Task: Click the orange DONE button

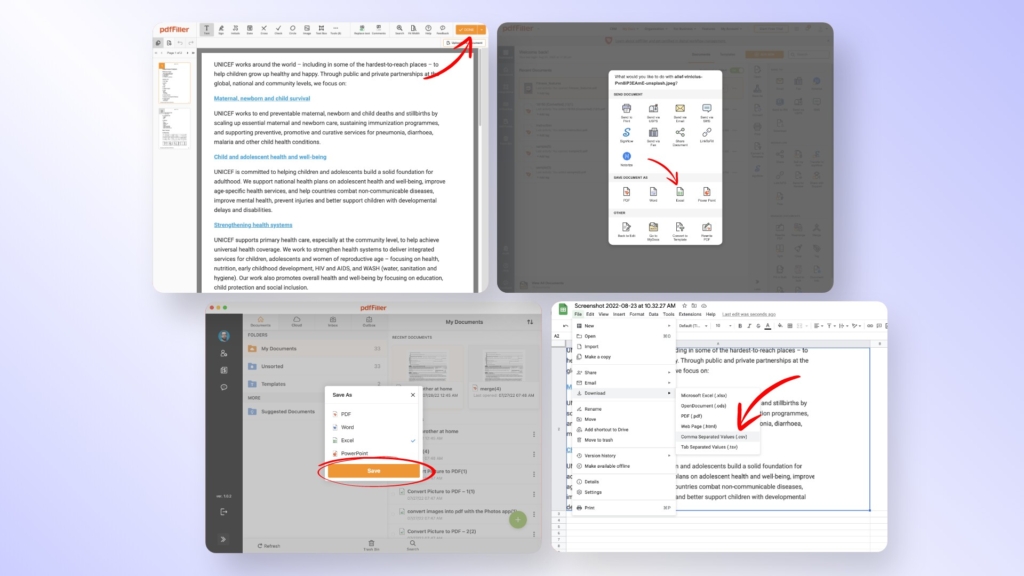Action: 466,30
